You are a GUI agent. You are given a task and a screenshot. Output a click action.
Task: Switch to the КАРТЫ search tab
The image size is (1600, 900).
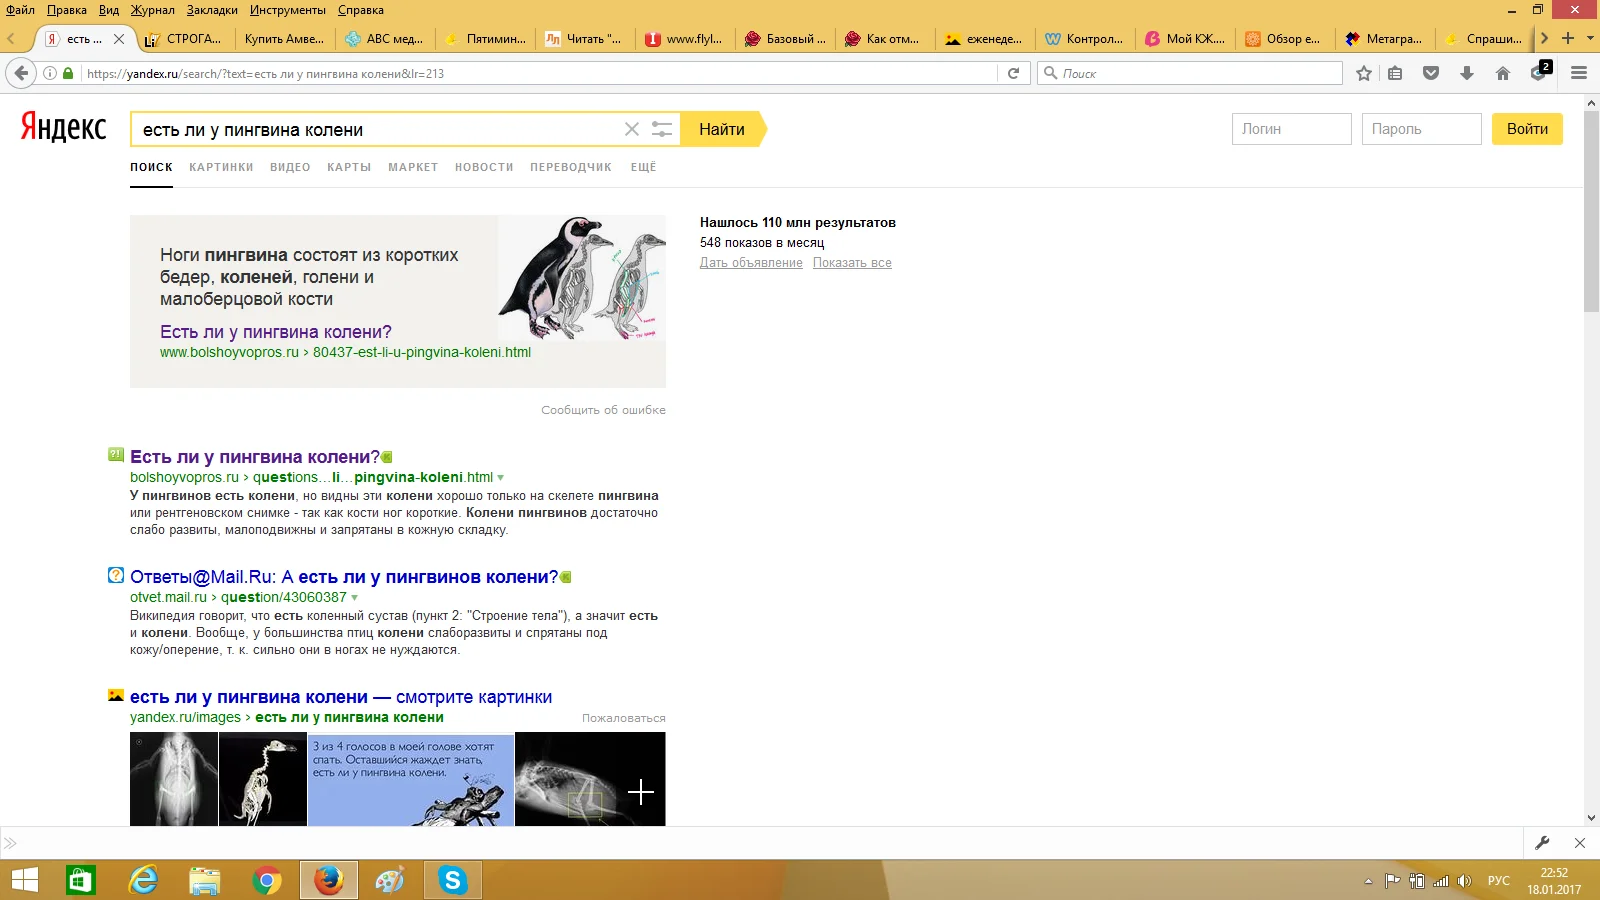pos(349,167)
